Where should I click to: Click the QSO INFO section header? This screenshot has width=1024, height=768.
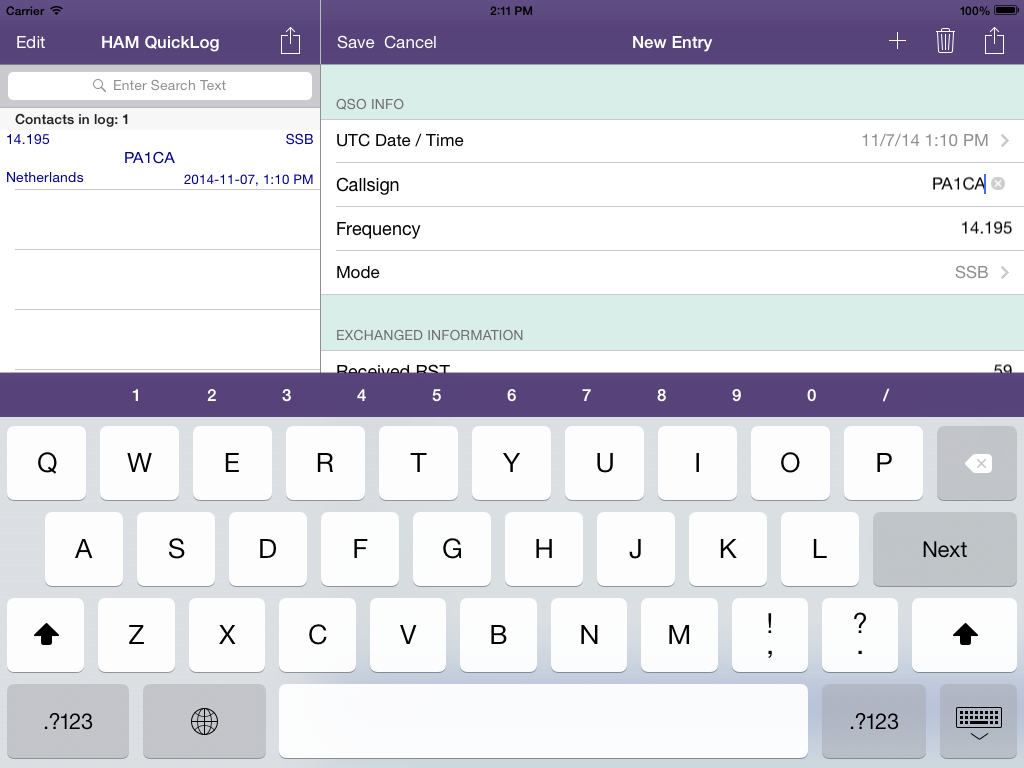tap(370, 104)
